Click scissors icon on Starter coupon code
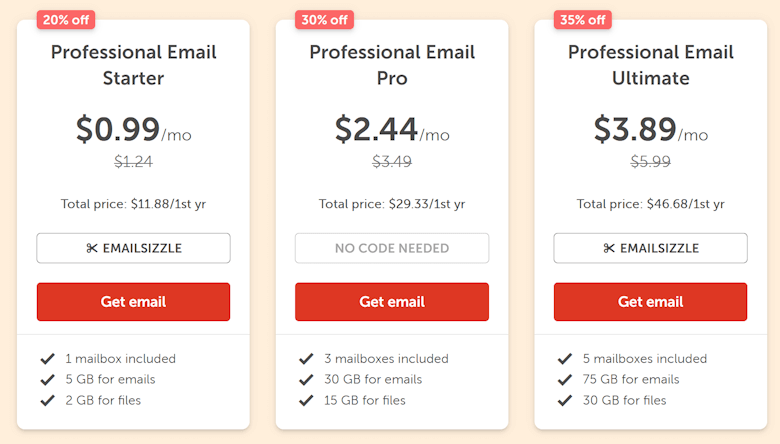Image resolution: width=780 pixels, height=444 pixels. 92,248
